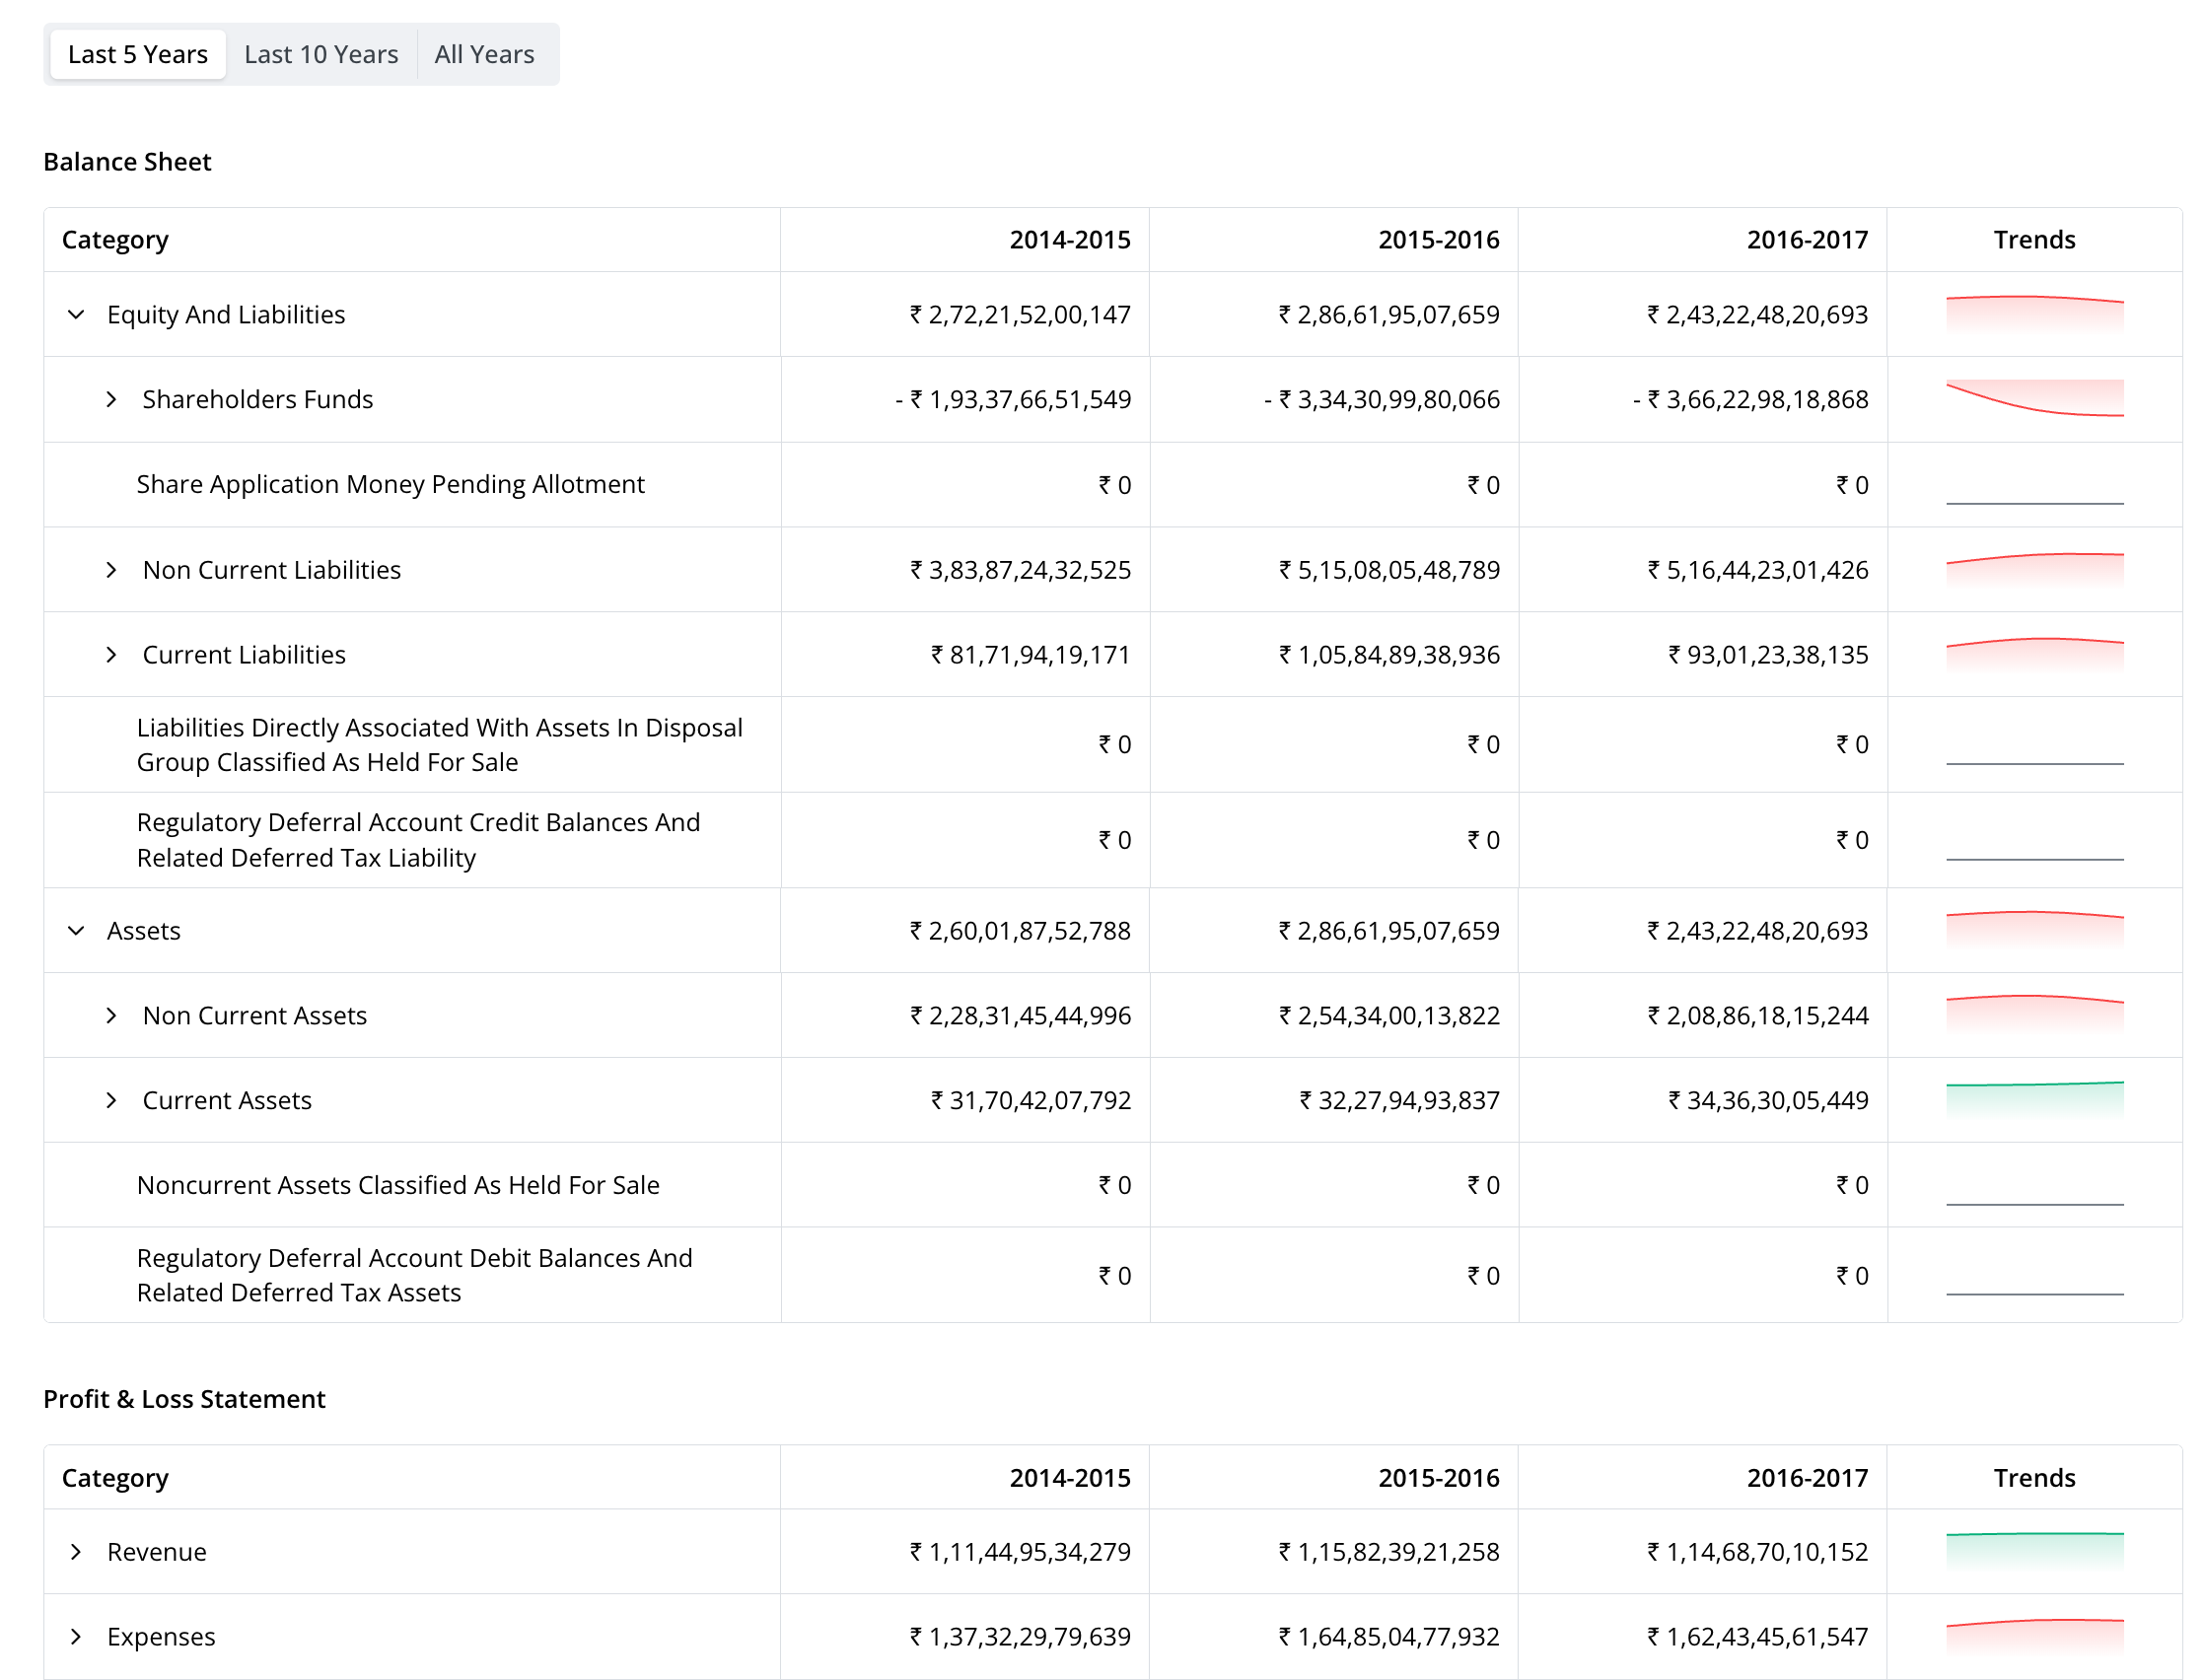This screenshot has height=1680, width=2205.
Task: Click the Equity And Liabilities trend chart
Action: 2034,314
